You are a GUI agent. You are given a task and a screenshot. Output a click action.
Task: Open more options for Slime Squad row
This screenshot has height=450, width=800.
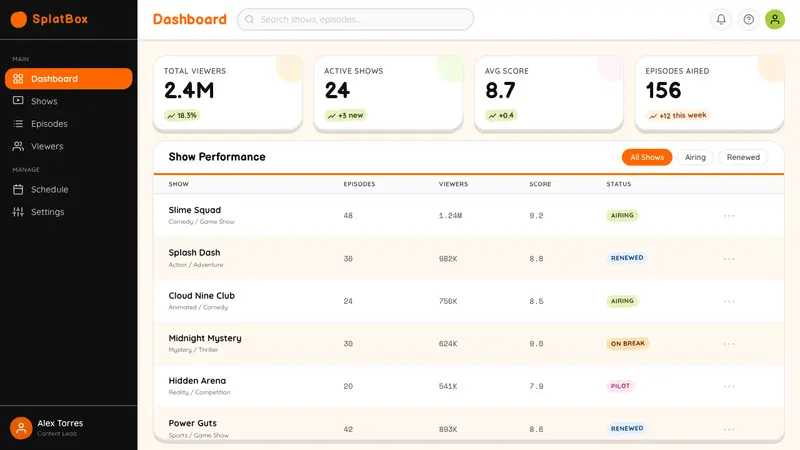click(729, 216)
